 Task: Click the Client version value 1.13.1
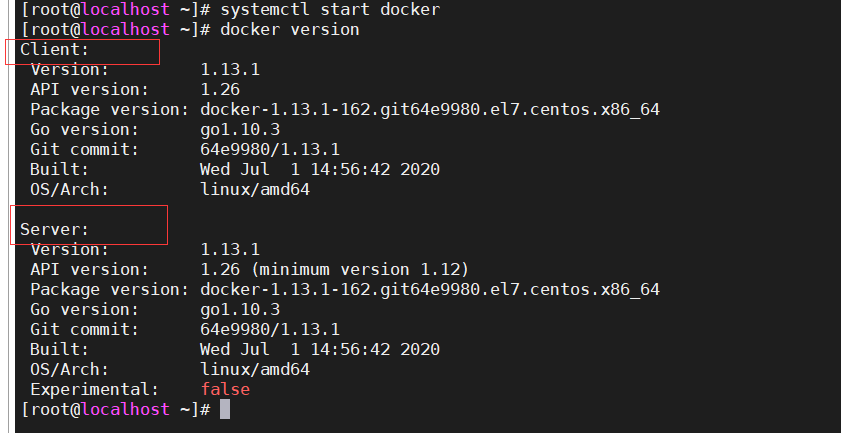230,69
